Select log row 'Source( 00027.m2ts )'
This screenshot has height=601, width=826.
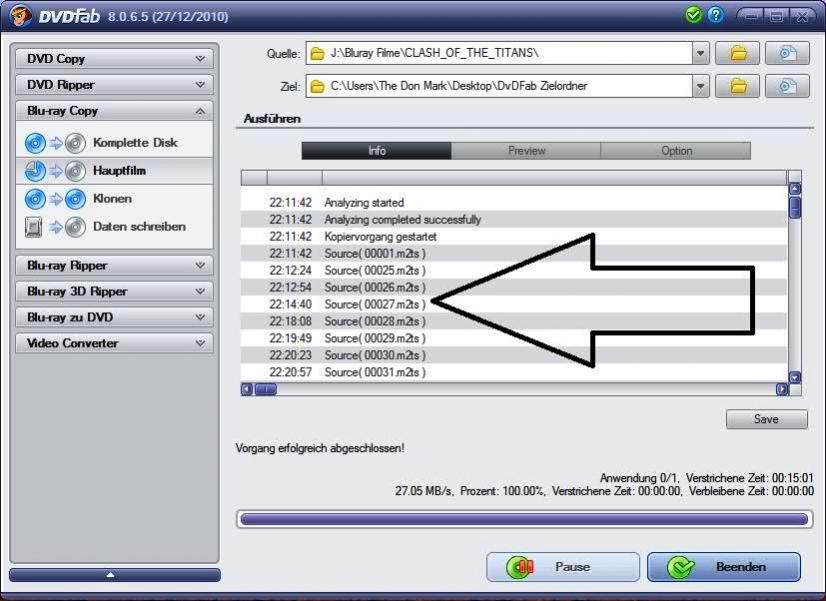(x=514, y=304)
